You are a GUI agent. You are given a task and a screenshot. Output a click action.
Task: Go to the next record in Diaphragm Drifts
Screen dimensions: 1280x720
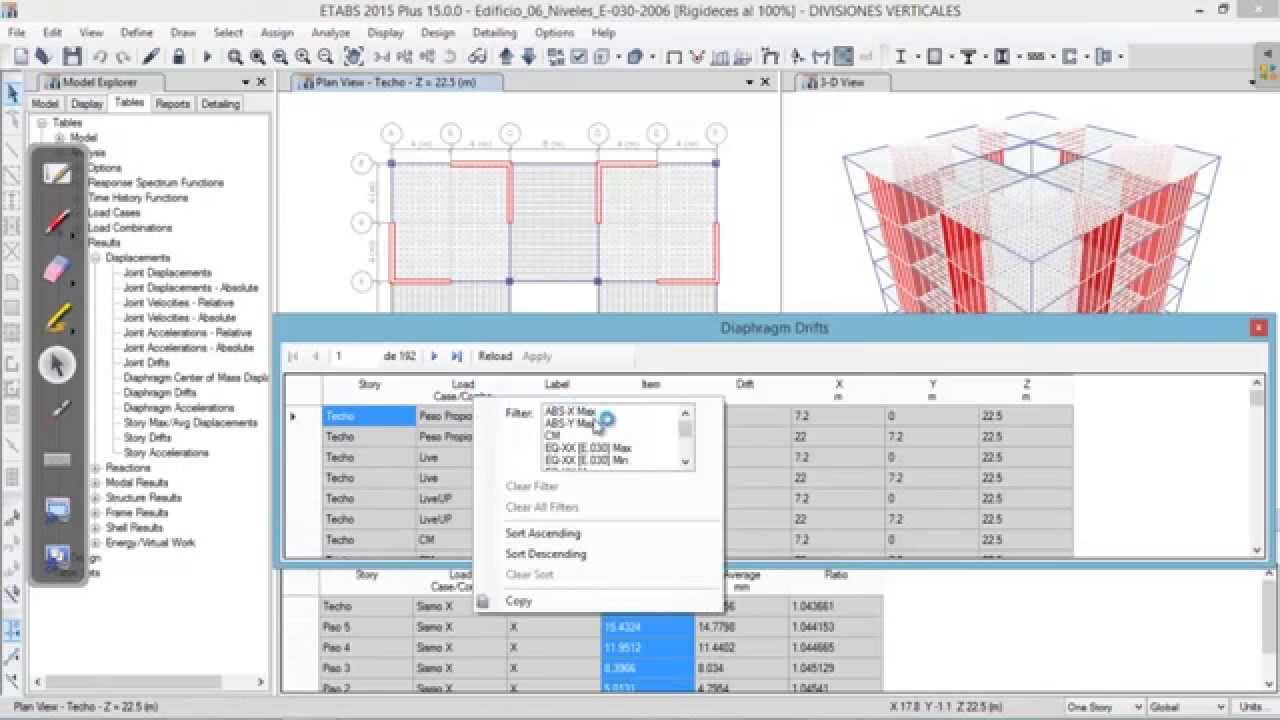[x=434, y=356]
